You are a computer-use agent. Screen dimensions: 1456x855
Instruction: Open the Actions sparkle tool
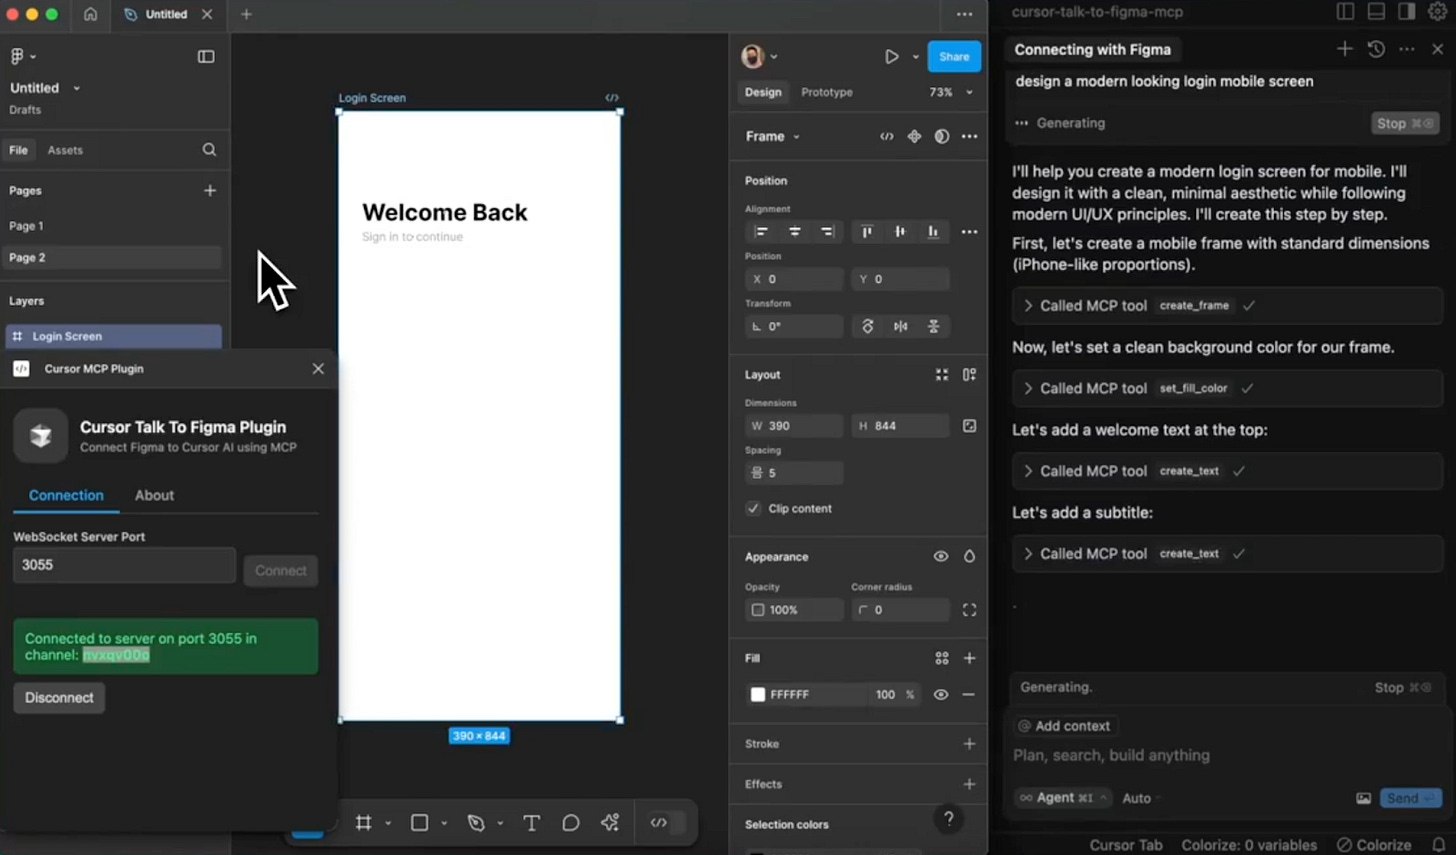point(610,822)
